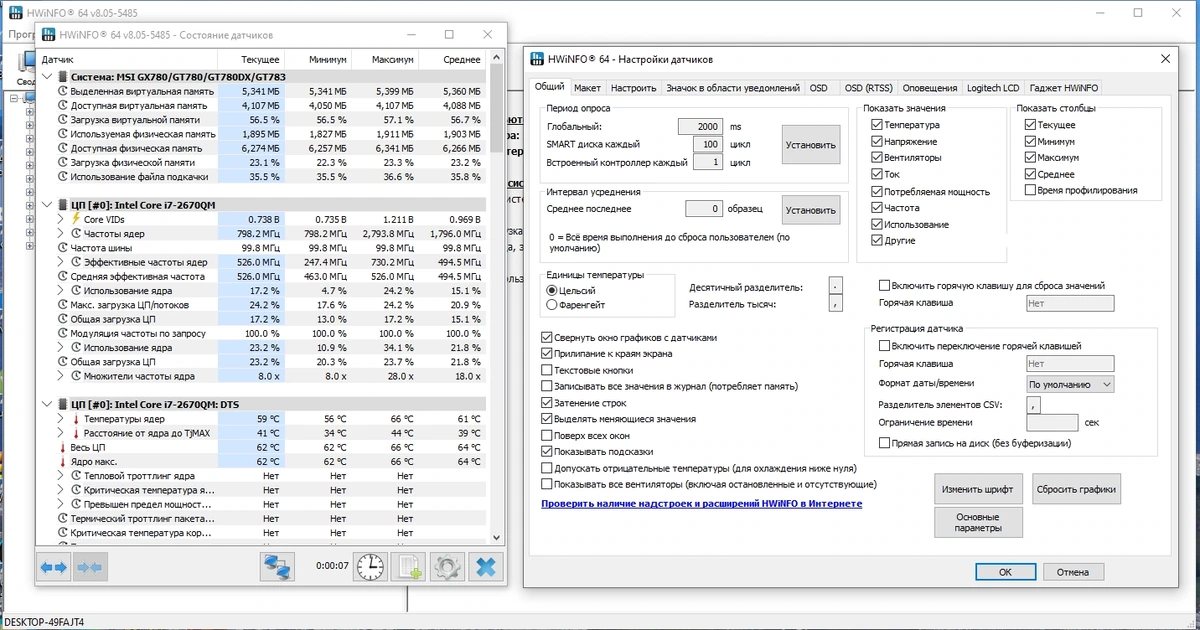The width and height of the screenshot is (1200, 630).
Task: Expand Эффективные частоты ядер row
Action: pyautogui.click(x=62, y=262)
